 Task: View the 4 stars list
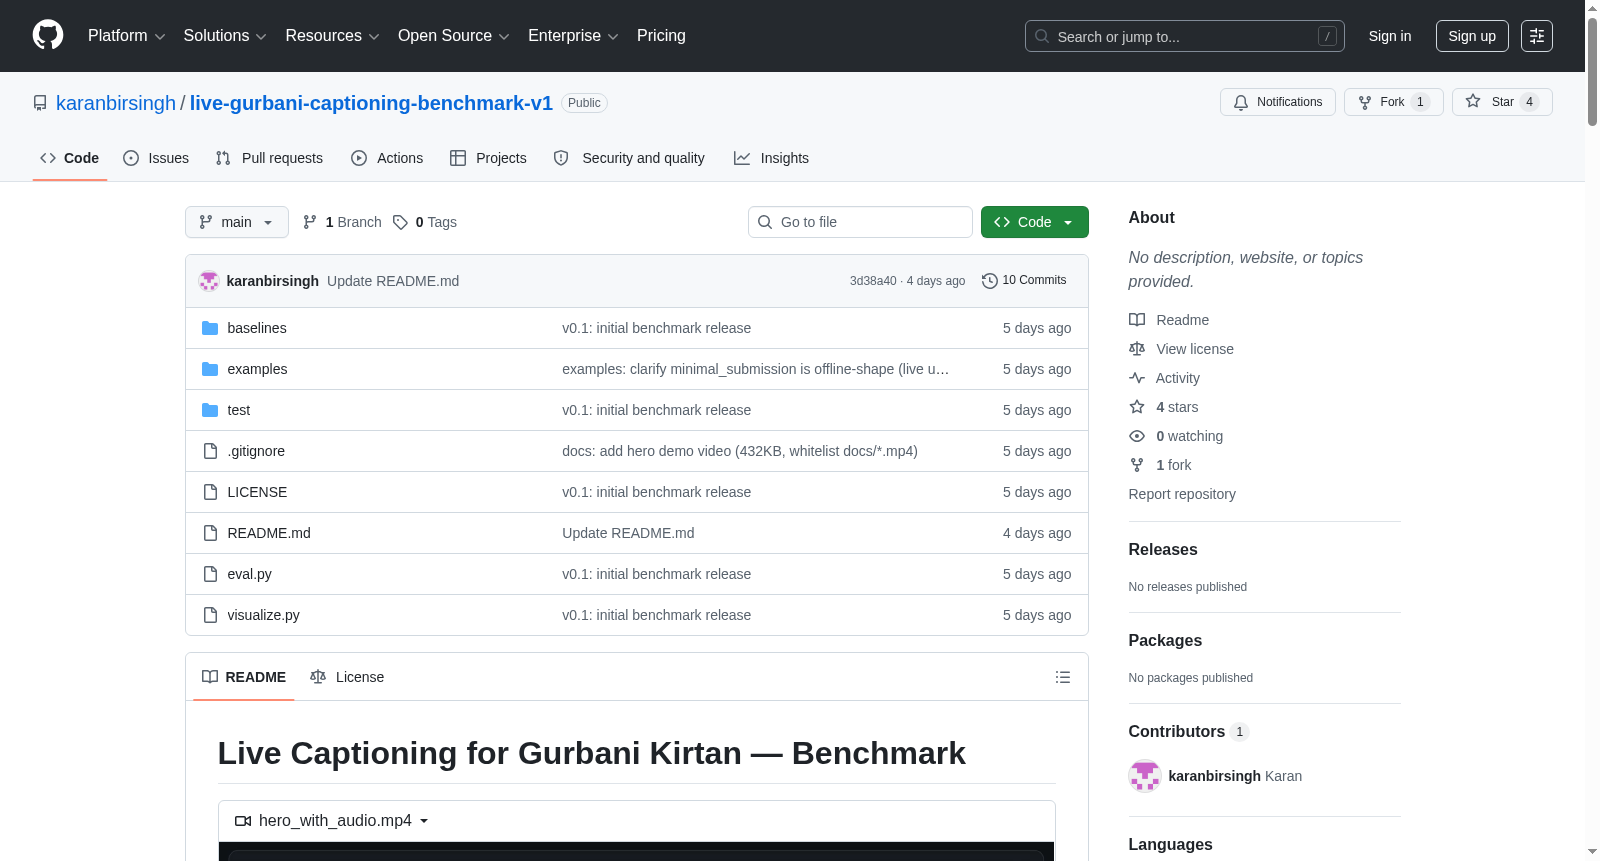coord(1164,407)
